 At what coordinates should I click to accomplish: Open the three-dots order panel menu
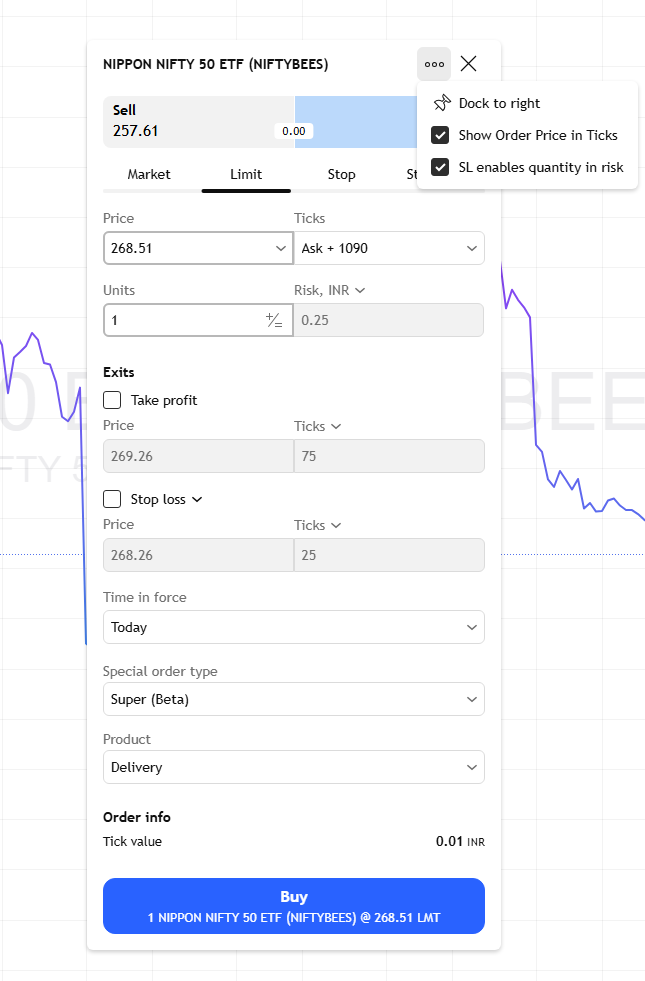(x=434, y=64)
